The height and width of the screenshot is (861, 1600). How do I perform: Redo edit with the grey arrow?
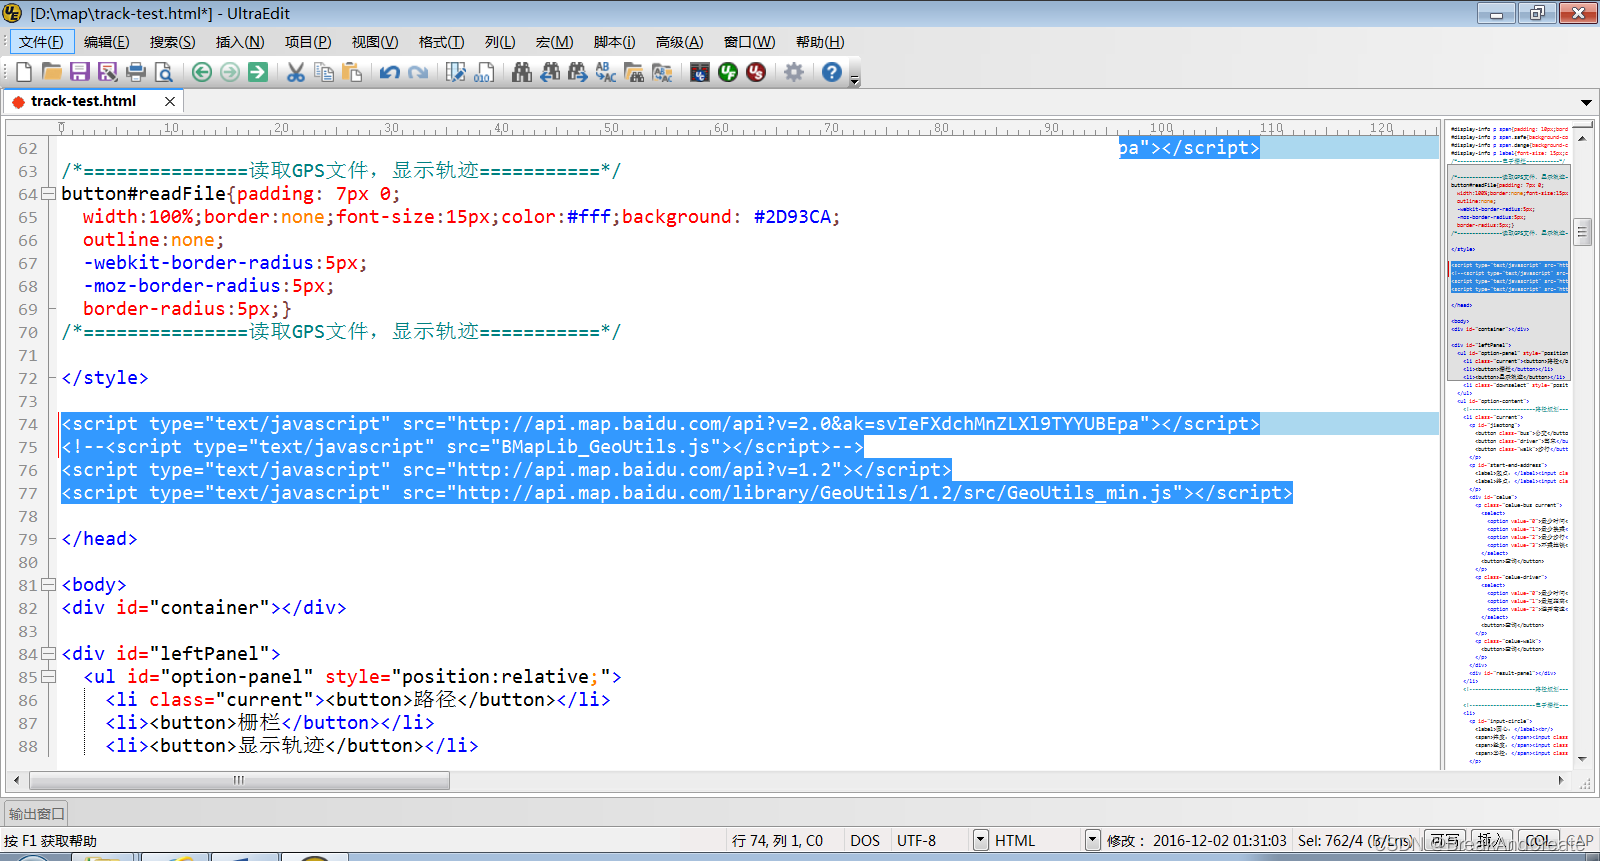coord(418,72)
